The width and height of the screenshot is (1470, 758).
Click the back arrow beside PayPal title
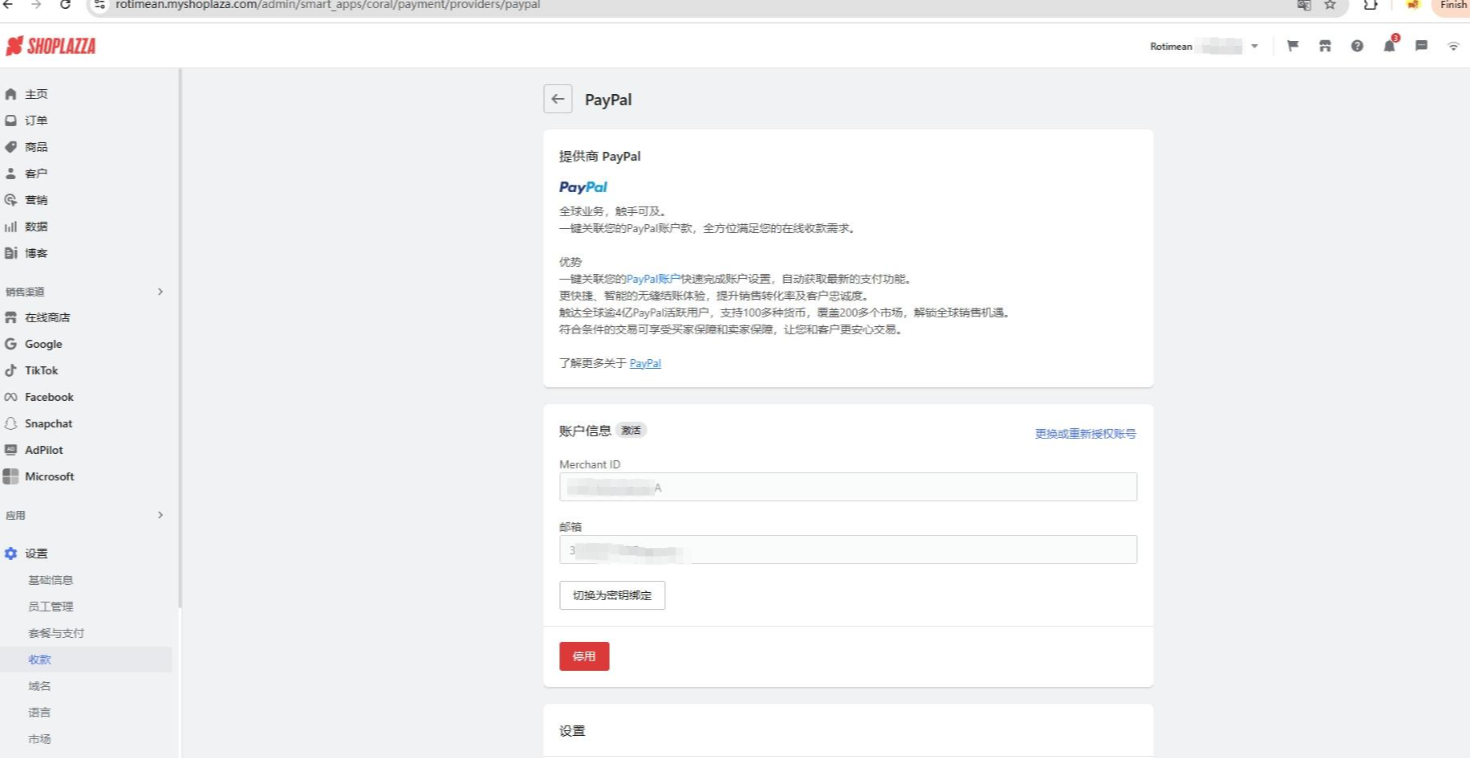[x=558, y=99]
